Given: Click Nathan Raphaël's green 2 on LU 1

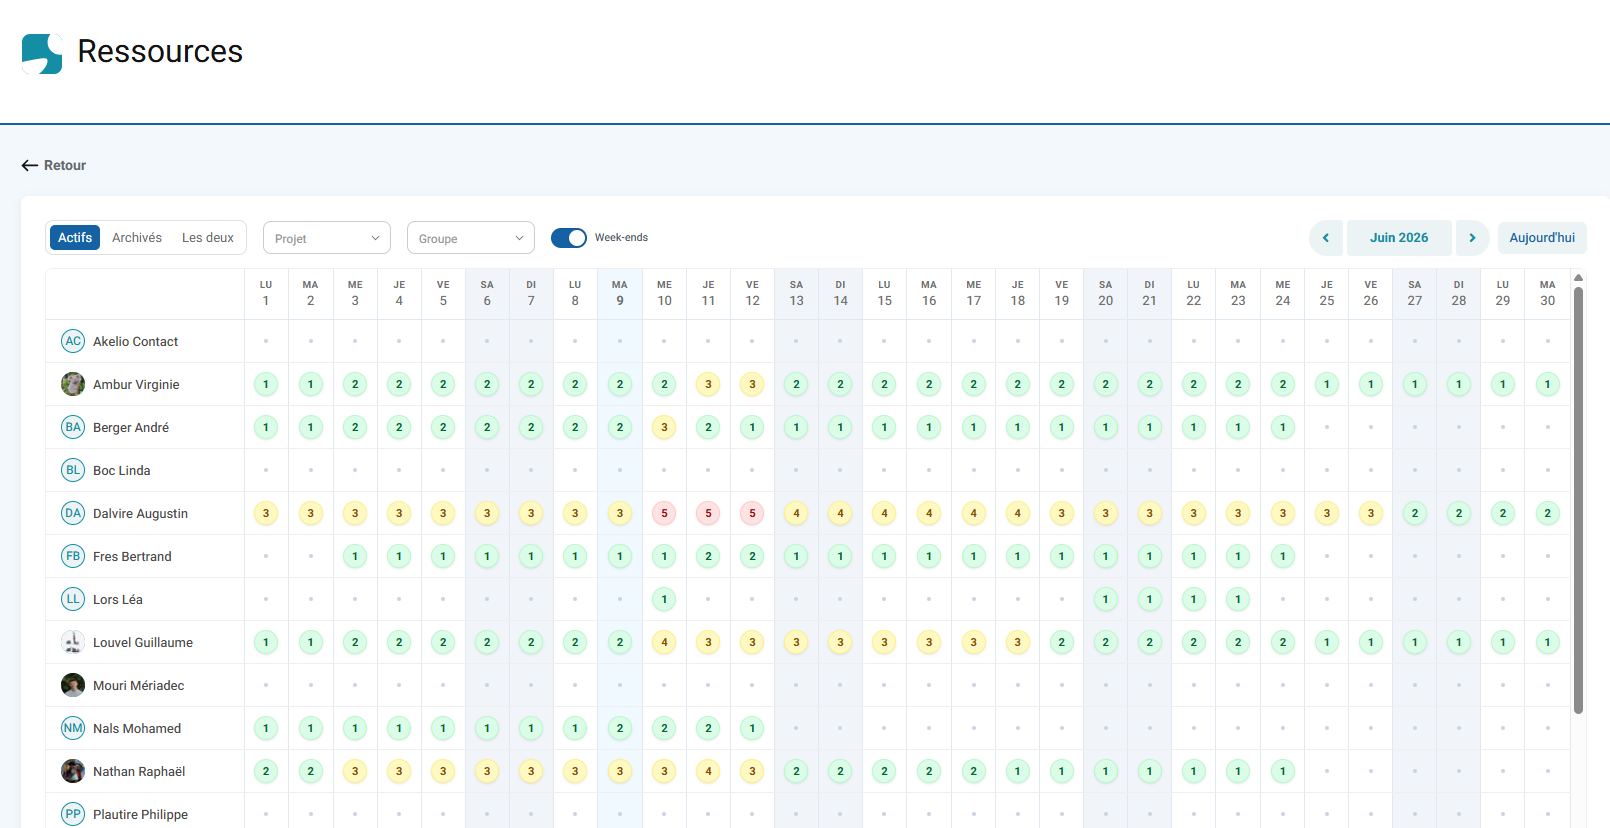Looking at the screenshot, I should pyautogui.click(x=266, y=771).
